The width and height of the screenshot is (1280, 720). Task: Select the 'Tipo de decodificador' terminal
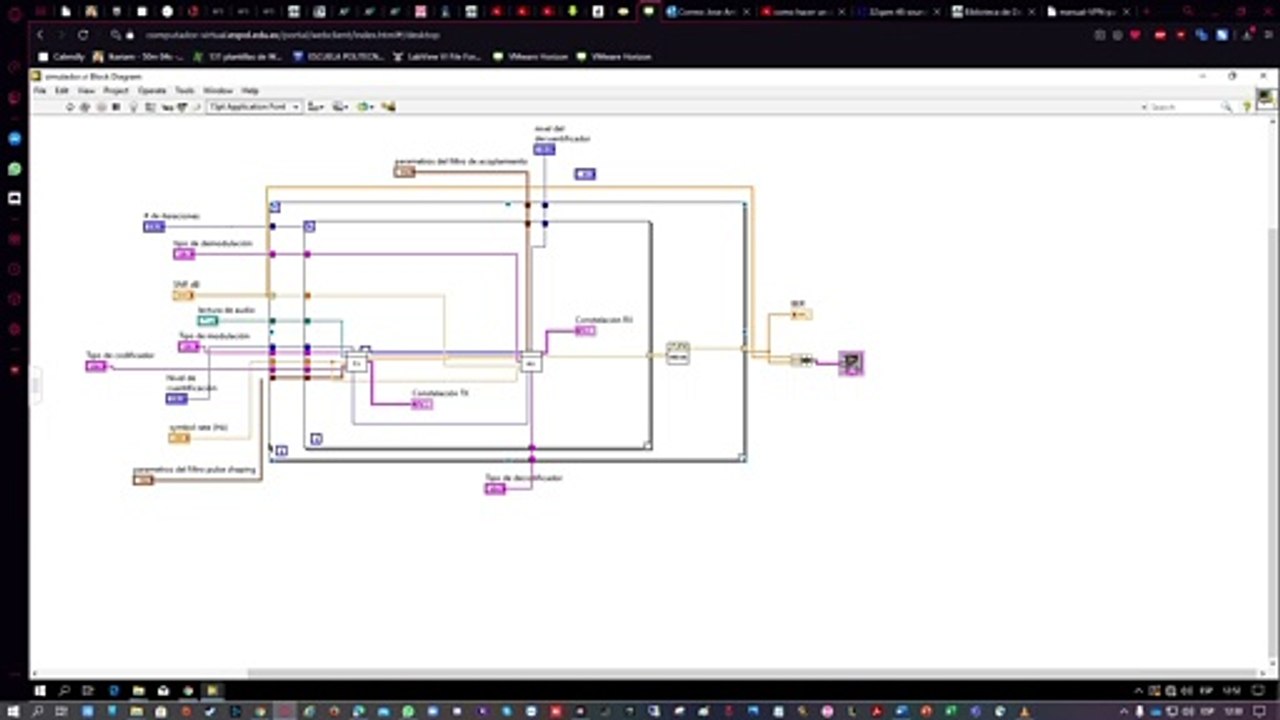pos(495,489)
